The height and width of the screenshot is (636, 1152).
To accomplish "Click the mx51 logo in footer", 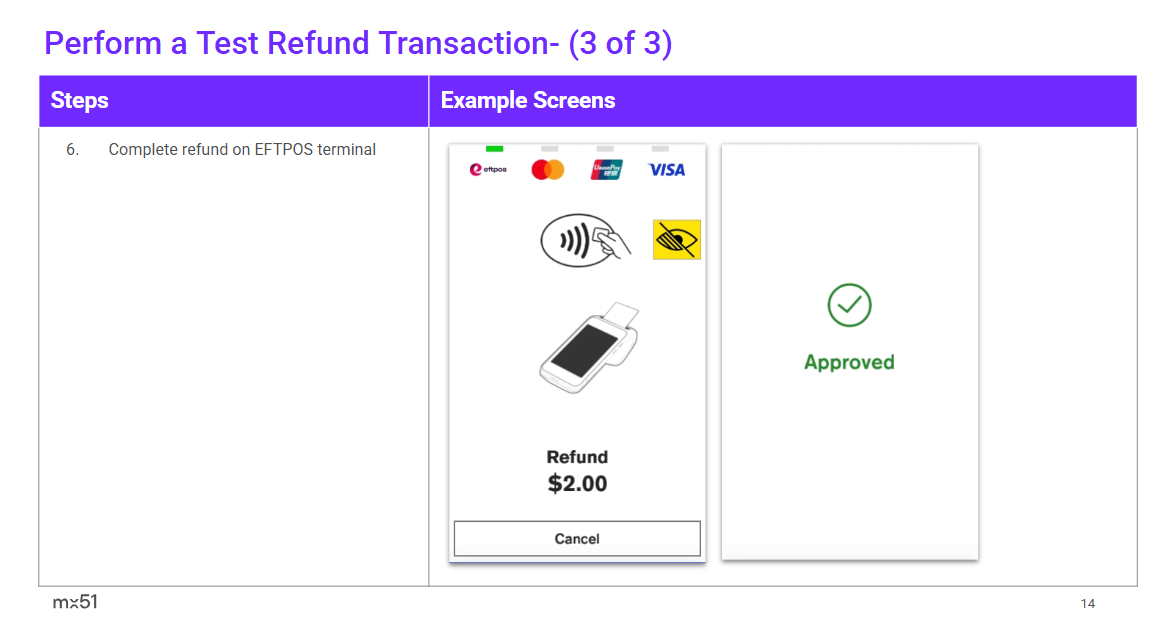I will tap(75, 602).
